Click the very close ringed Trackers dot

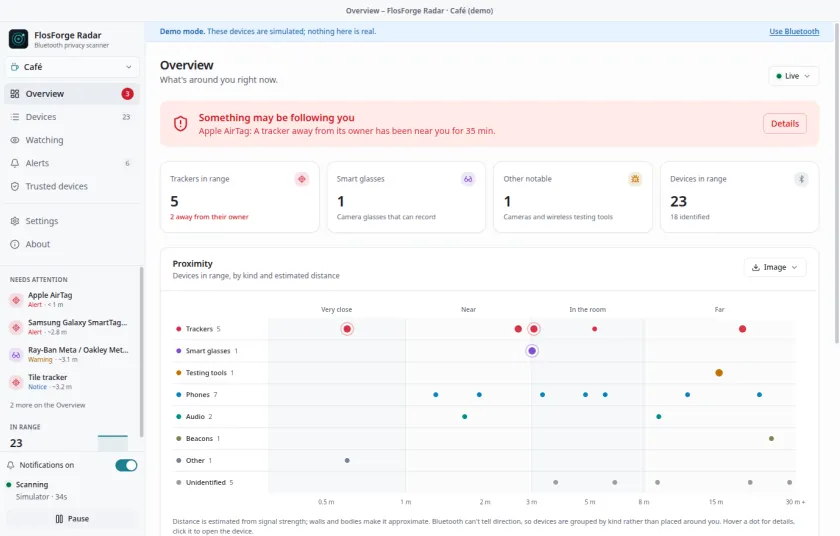(347, 329)
